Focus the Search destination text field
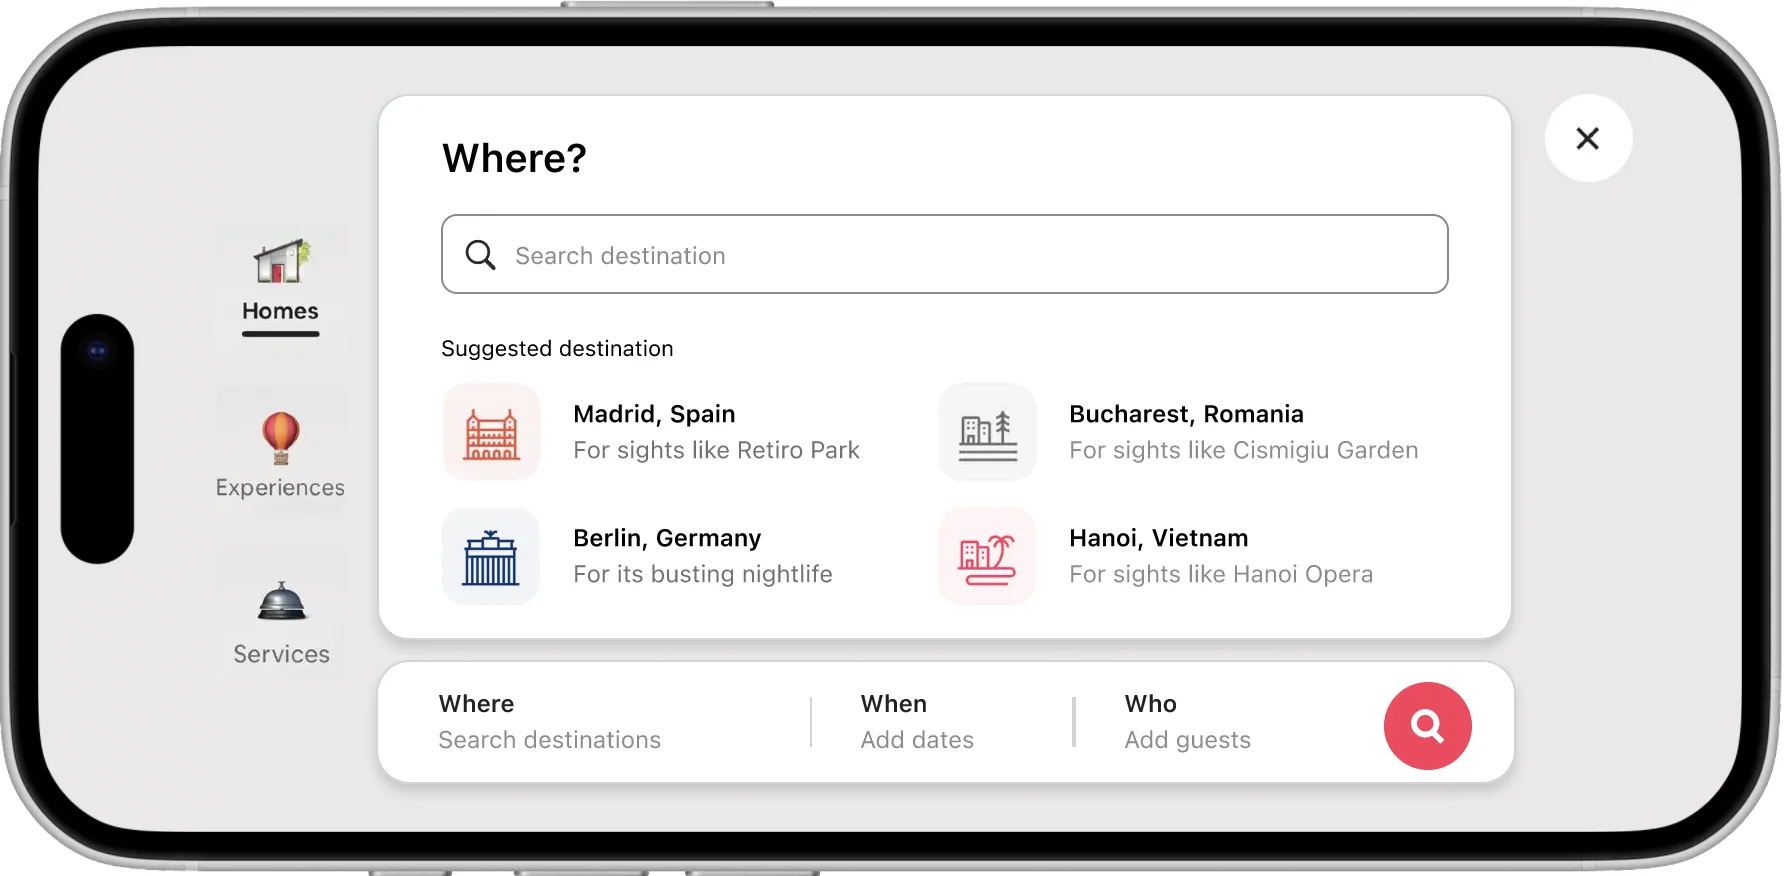 [x=960, y=255]
